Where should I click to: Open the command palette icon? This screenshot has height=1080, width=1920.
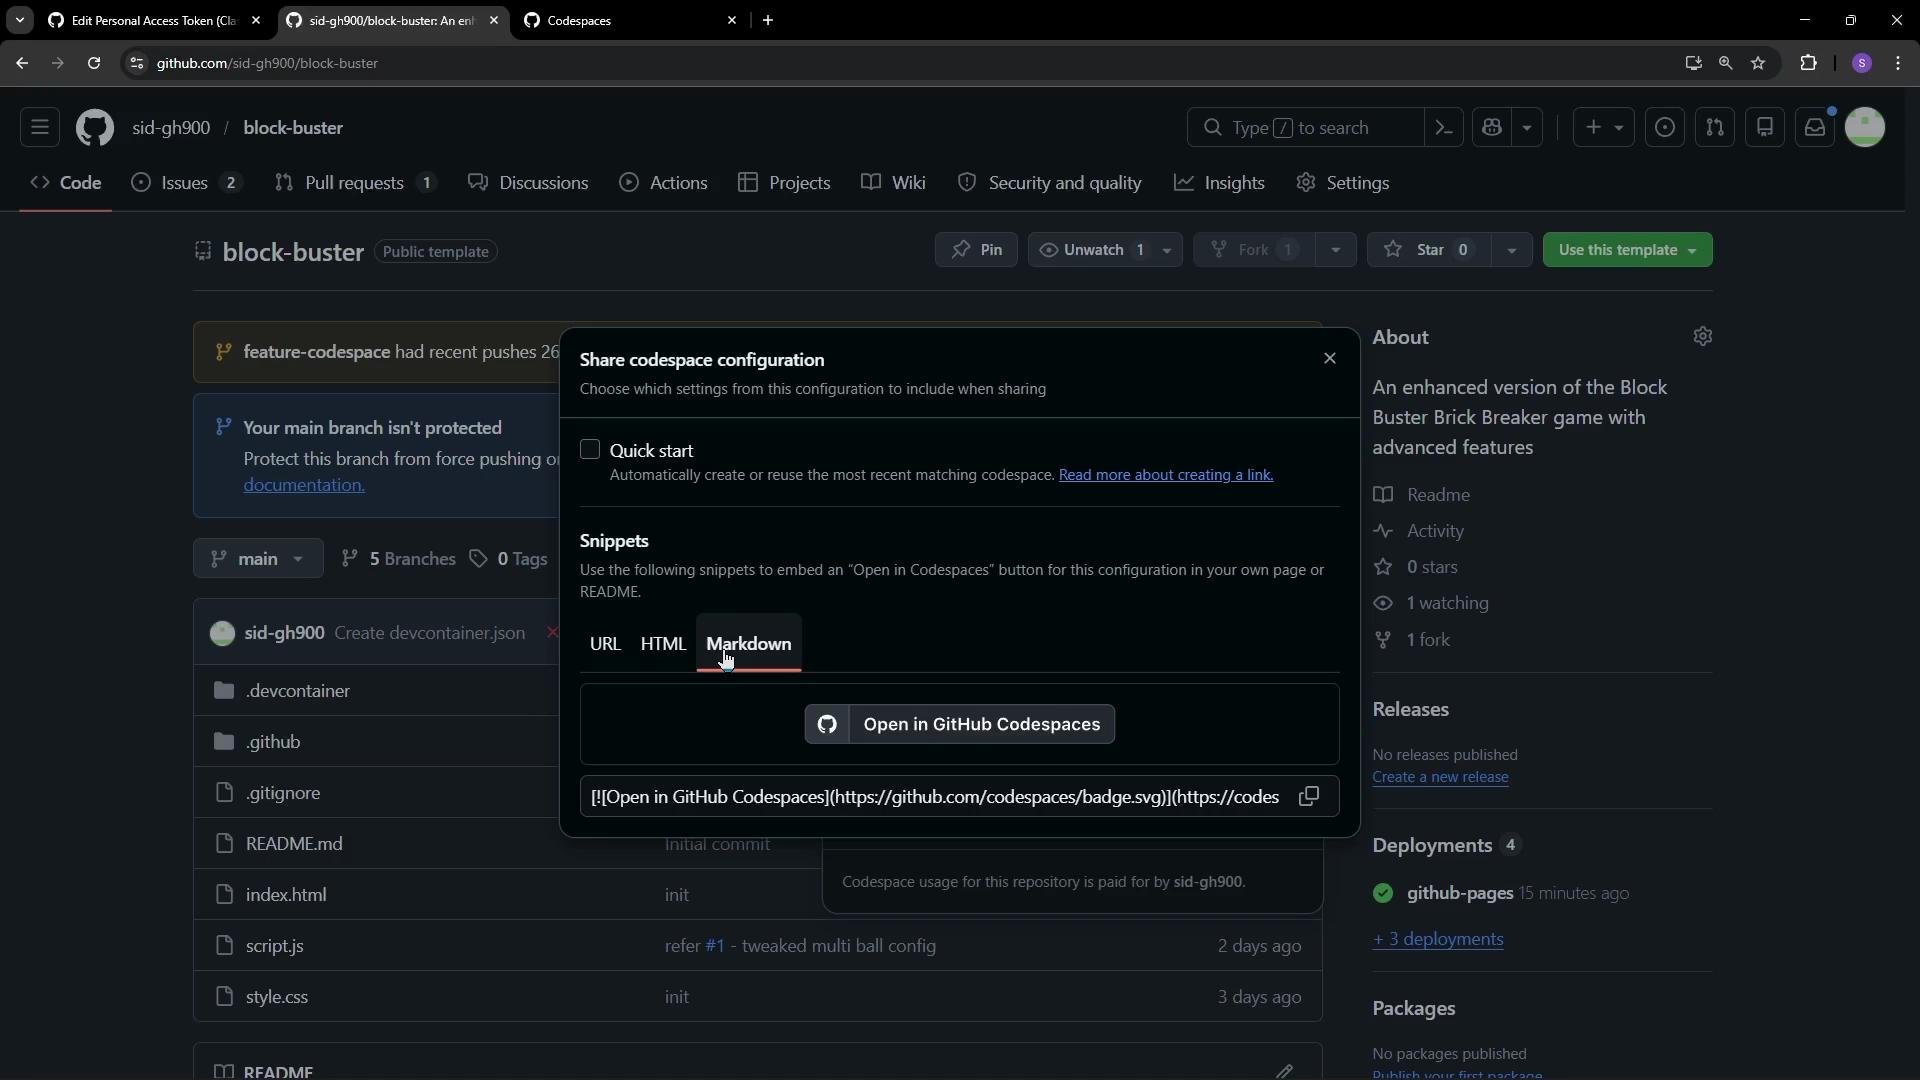pos(1444,128)
